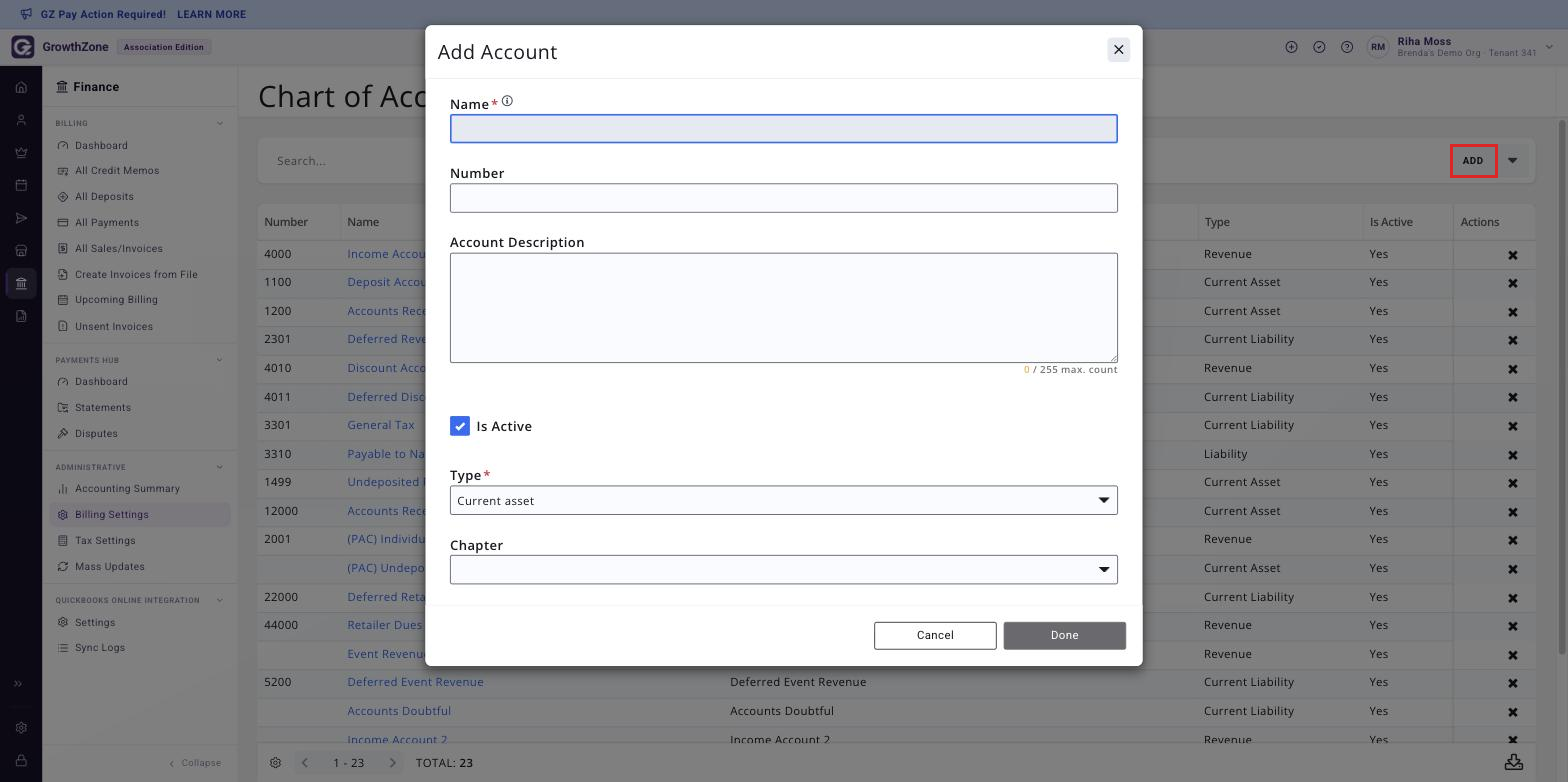
Task: Collapse the Administrative section
Action: (220, 467)
